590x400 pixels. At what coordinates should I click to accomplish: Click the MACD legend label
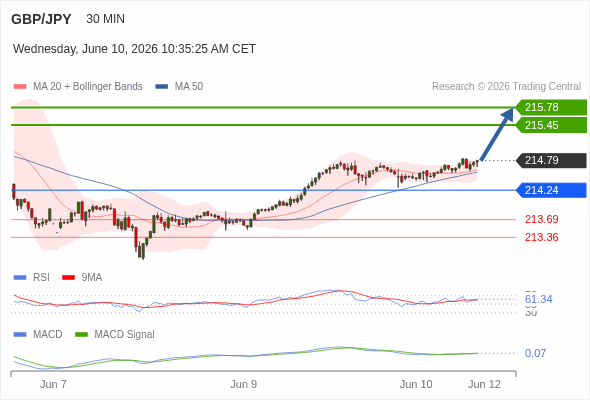point(48,334)
